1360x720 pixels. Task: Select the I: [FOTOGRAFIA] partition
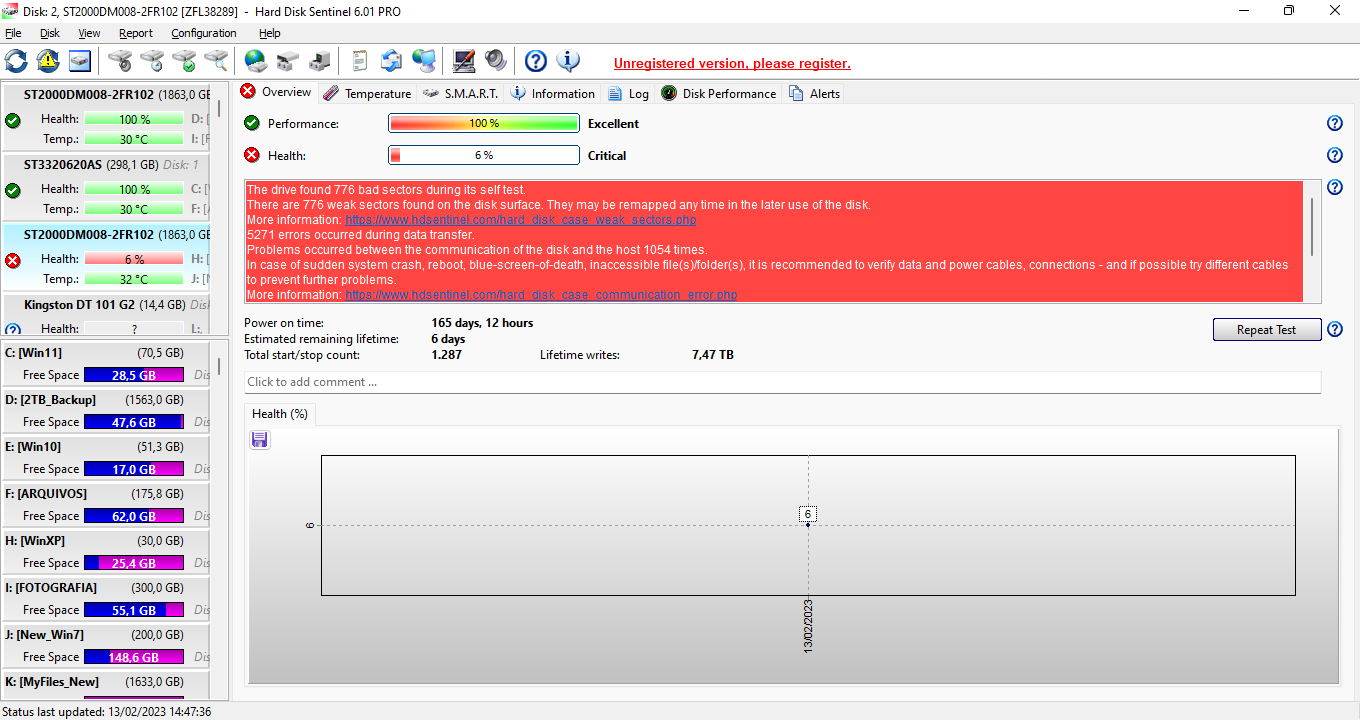[x=105, y=599]
